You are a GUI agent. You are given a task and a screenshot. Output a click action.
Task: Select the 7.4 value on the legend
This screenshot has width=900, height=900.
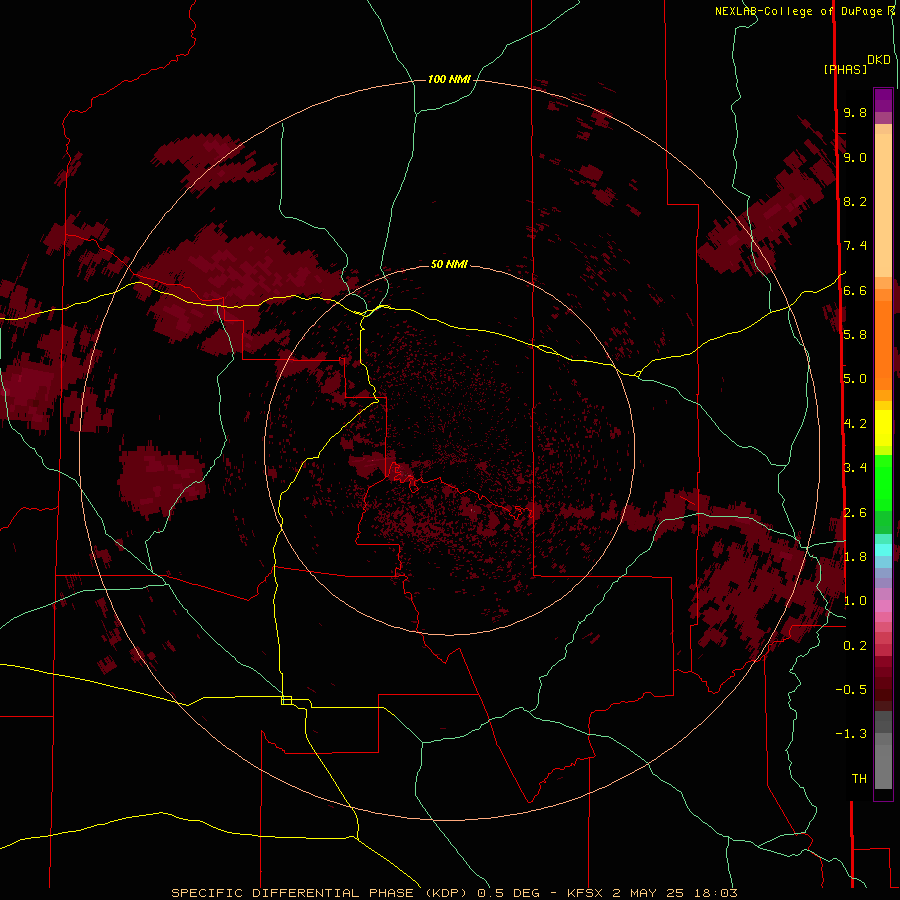[x=855, y=246]
